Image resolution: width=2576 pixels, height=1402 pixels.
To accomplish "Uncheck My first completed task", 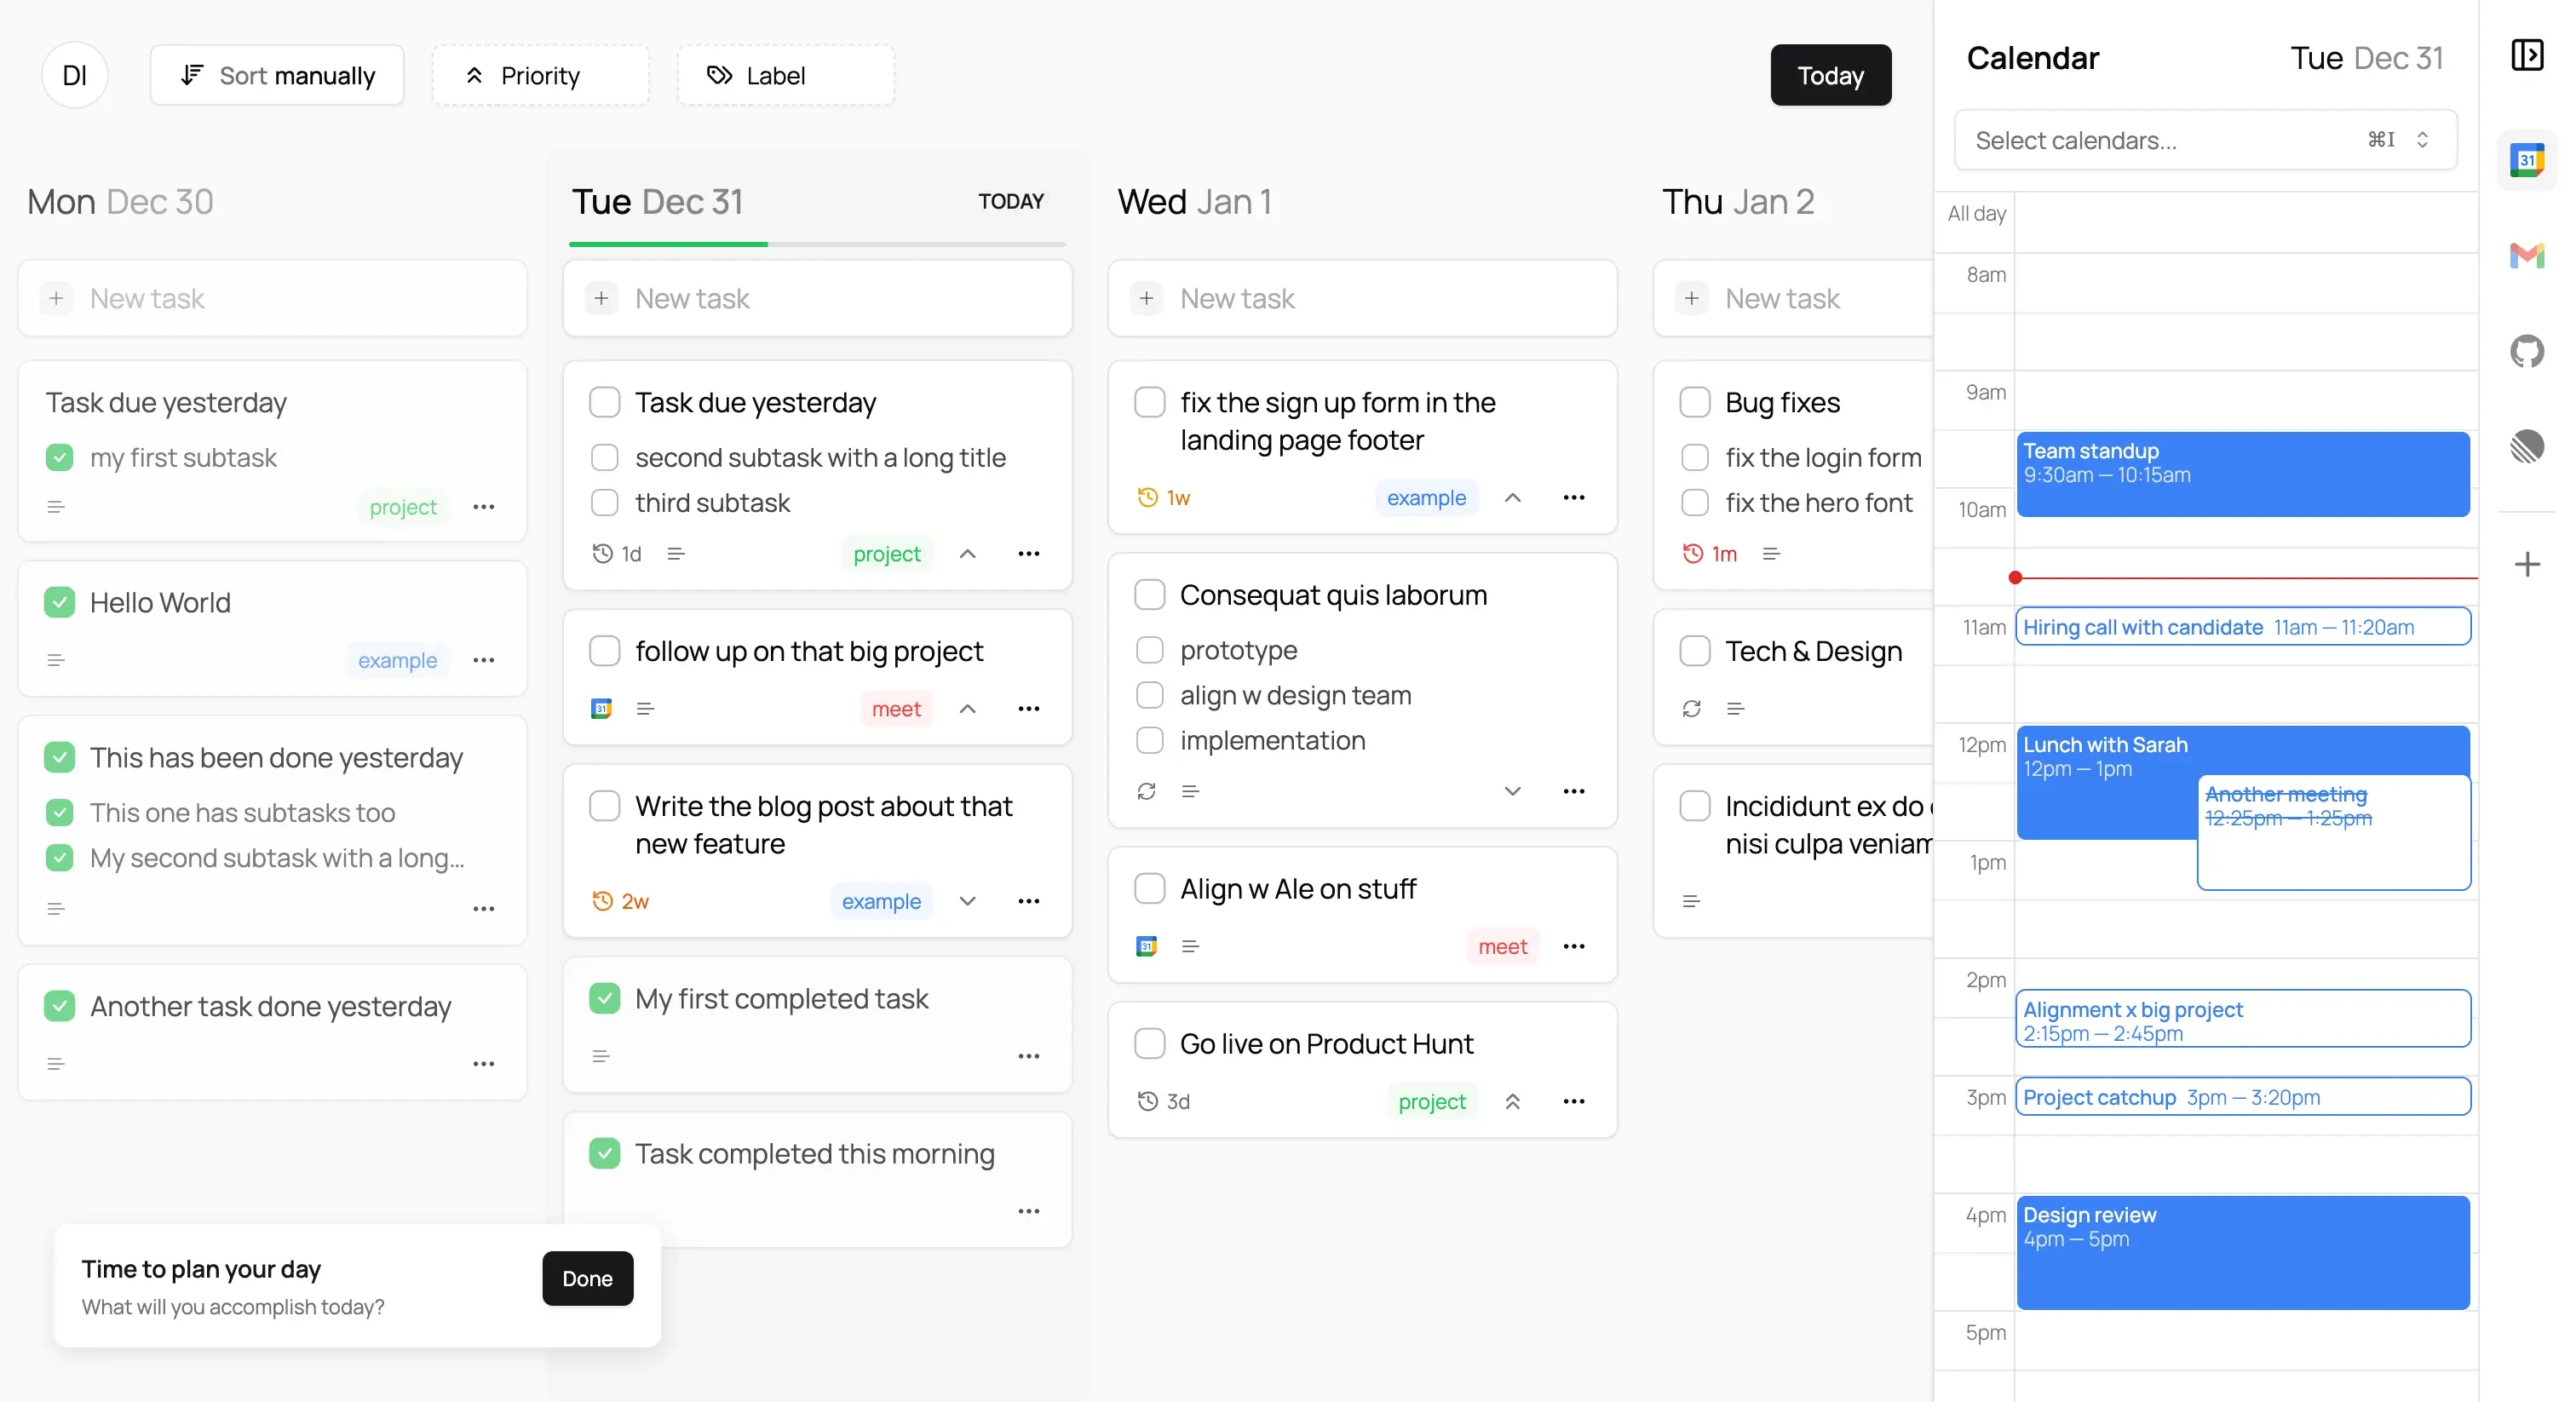I will (x=605, y=999).
